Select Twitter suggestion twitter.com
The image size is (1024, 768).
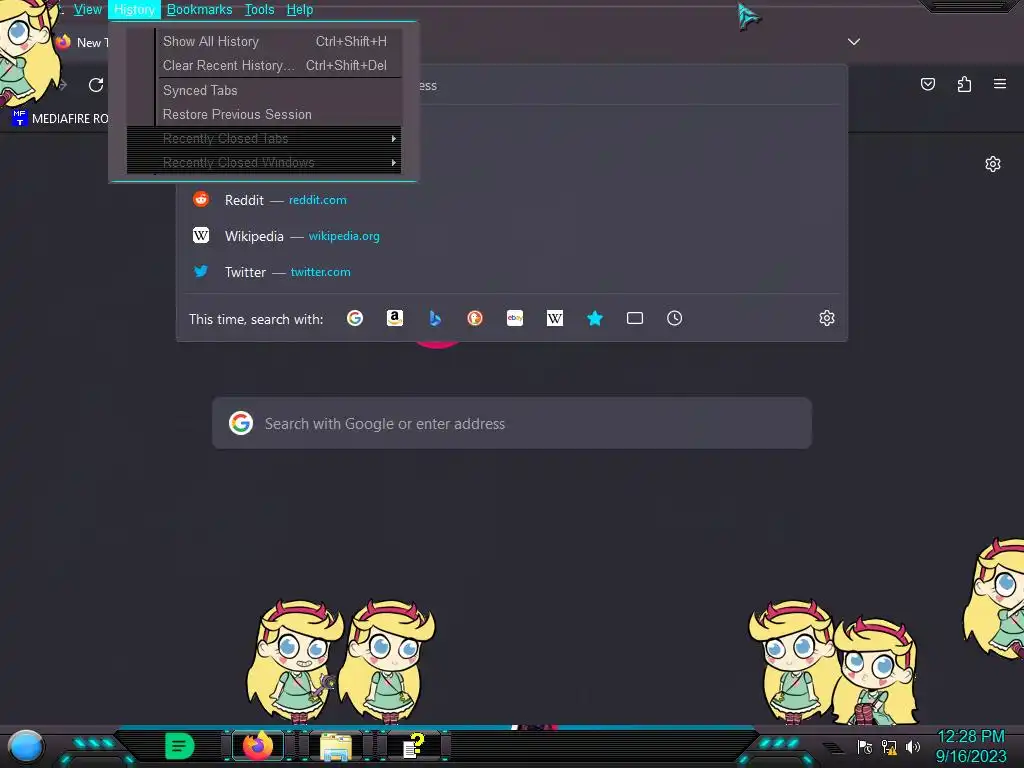click(511, 272)
